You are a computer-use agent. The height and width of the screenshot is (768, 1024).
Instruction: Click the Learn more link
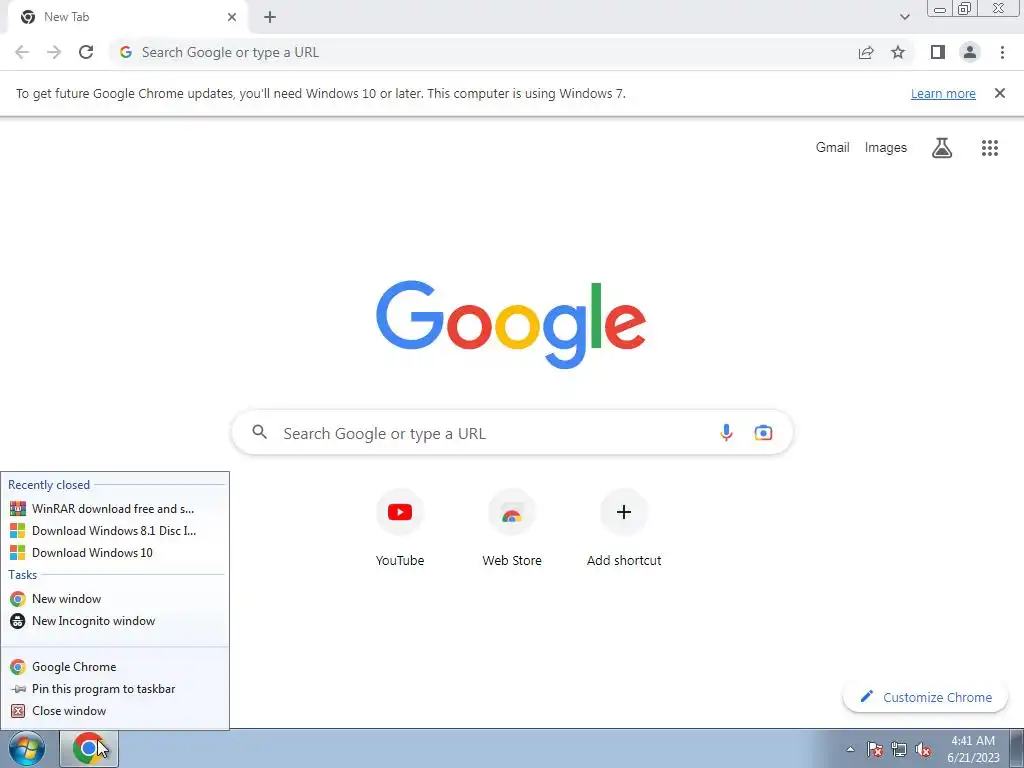[x=943, y=93]
